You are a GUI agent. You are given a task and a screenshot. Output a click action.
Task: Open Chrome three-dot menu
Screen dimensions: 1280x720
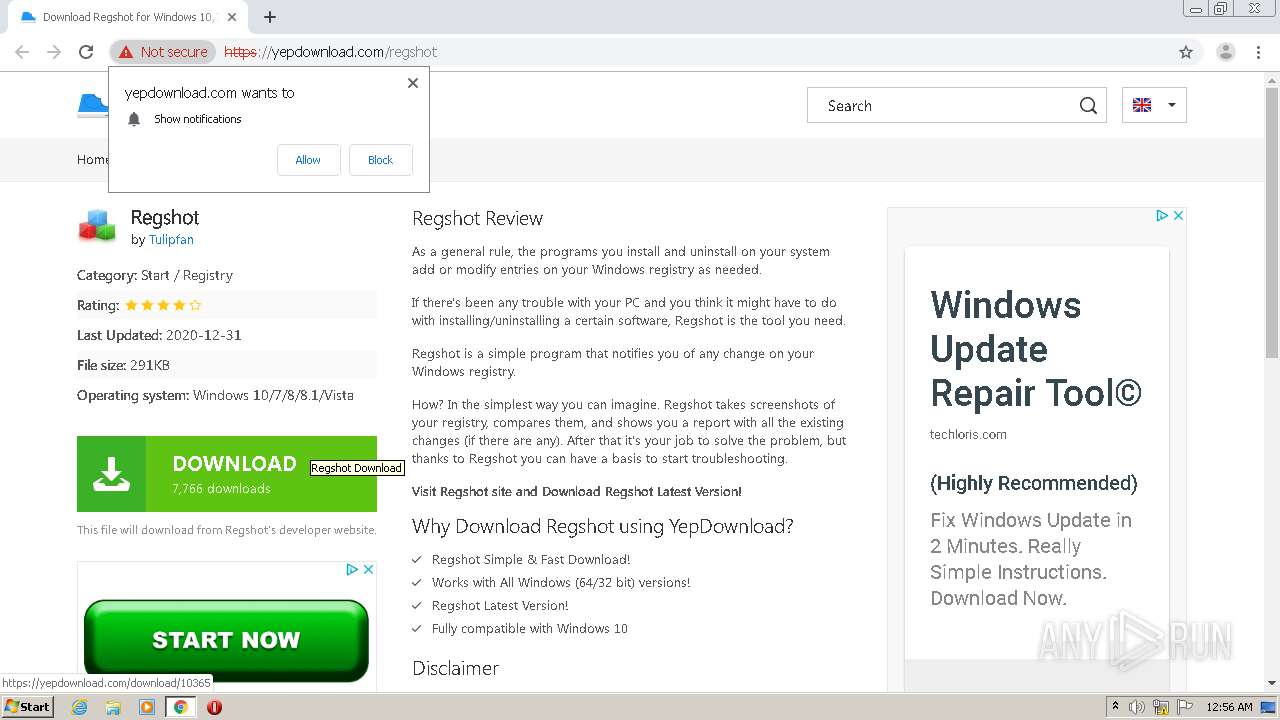tap(1258, 52)
